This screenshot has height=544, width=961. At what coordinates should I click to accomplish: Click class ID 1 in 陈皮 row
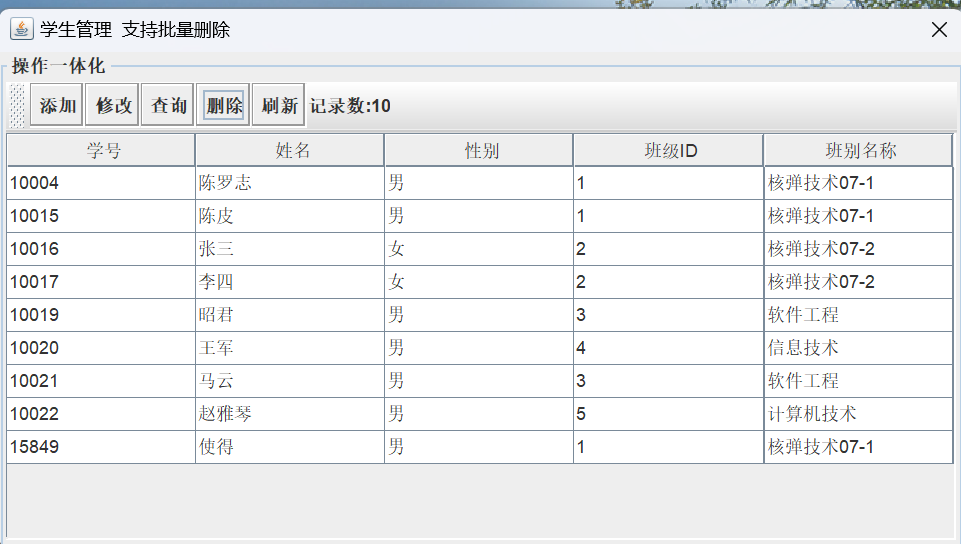tap(669, 216)
